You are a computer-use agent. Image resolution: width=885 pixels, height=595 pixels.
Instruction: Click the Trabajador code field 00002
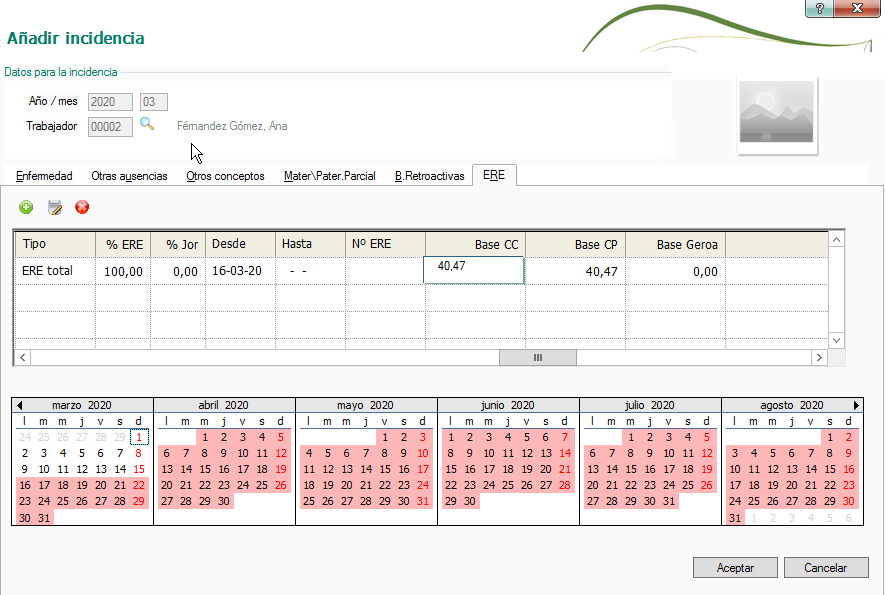(x=110, y=126)
